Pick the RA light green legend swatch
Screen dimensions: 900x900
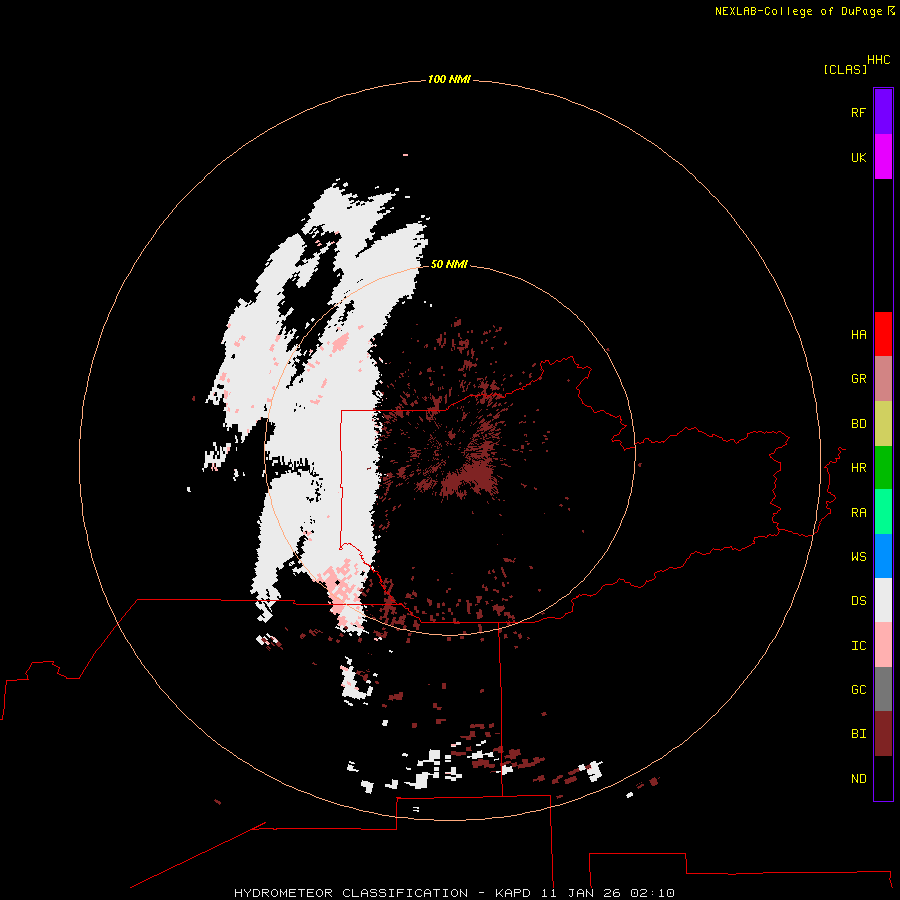point(883,512)
